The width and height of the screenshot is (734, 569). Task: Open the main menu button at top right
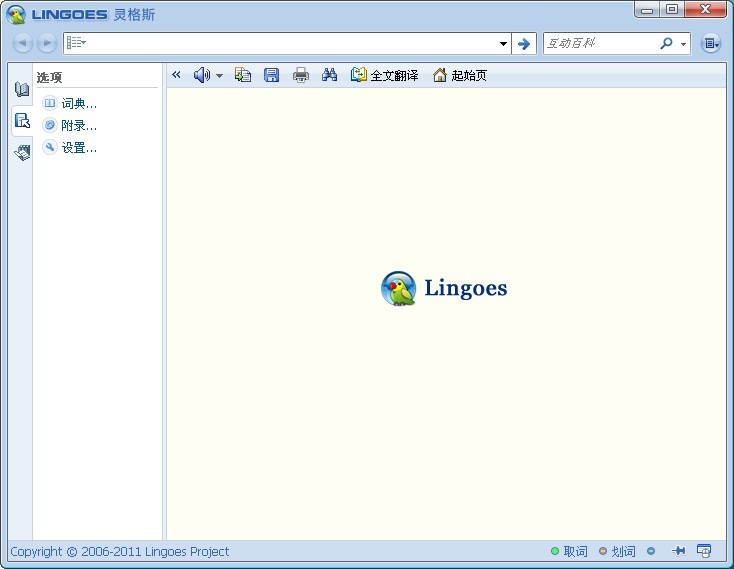click(710, 43)
